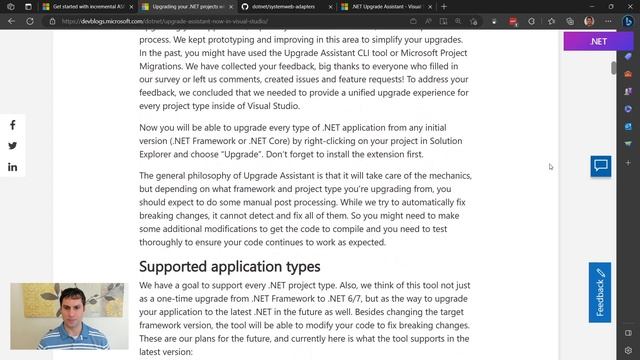The height and width of the screenshot is (360, 640).
Task: Open the red extension icon in toolbar
Action: coord(513,21)
